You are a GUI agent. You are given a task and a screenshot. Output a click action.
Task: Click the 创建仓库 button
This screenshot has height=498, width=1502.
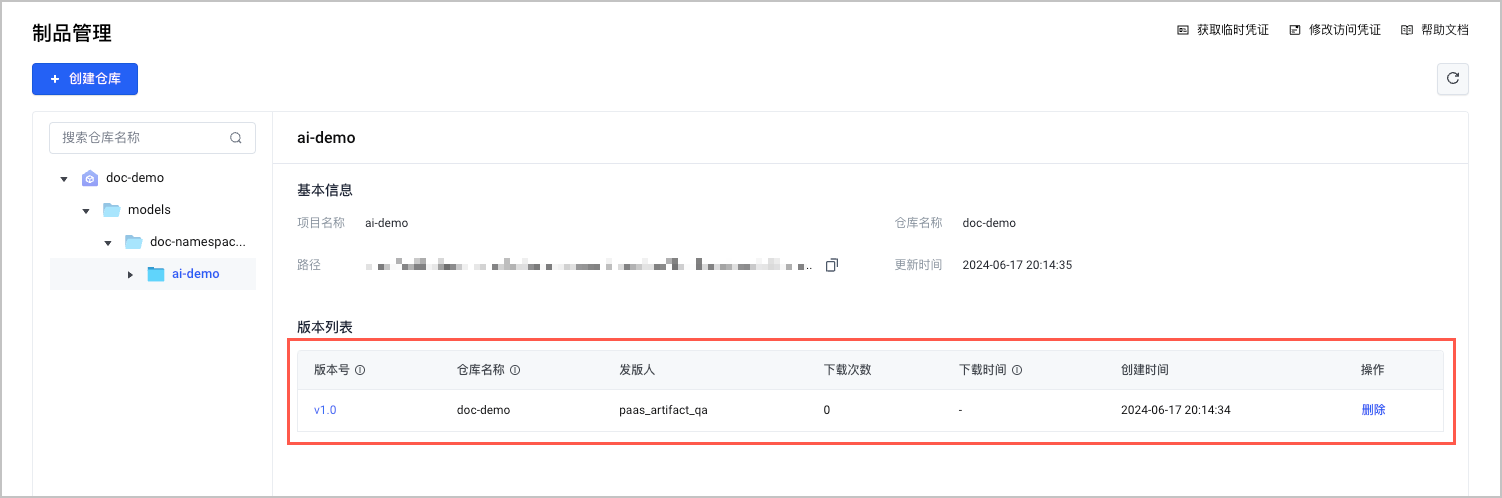[85, 79]
